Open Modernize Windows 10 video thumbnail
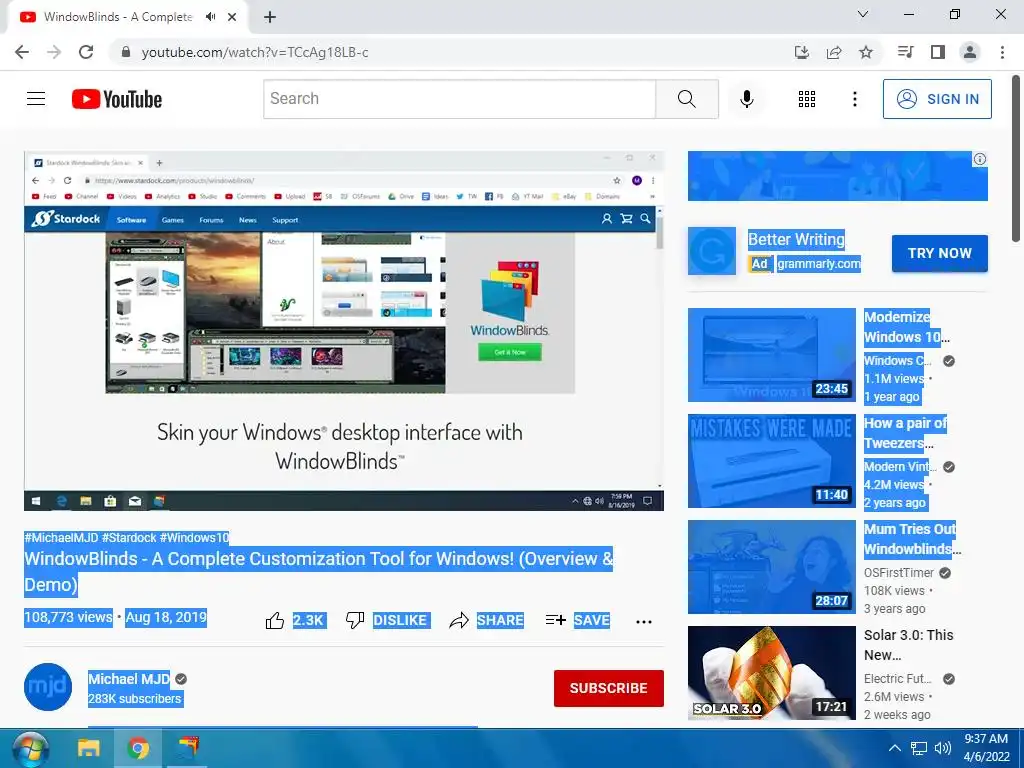Screen dimensions: 1024x768 (771, 355)
